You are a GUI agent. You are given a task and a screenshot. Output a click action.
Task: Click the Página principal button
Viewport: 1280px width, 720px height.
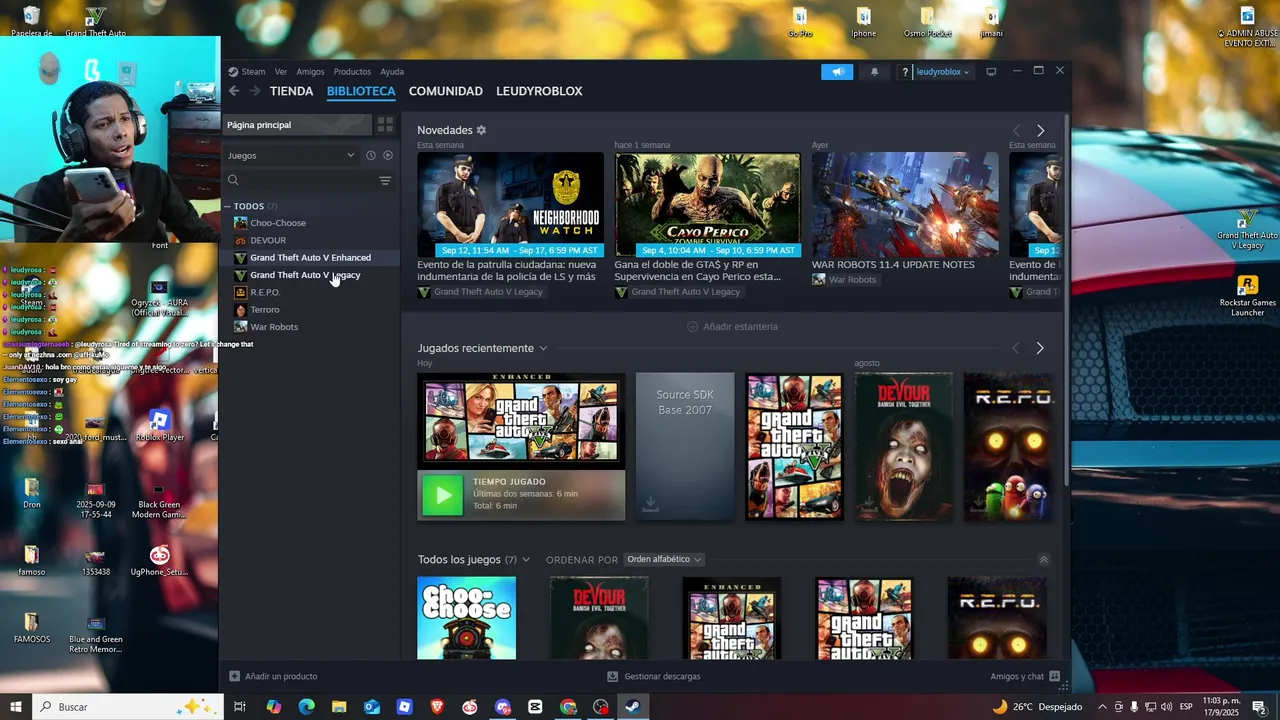pyautogui.click(x=297, y=125)
